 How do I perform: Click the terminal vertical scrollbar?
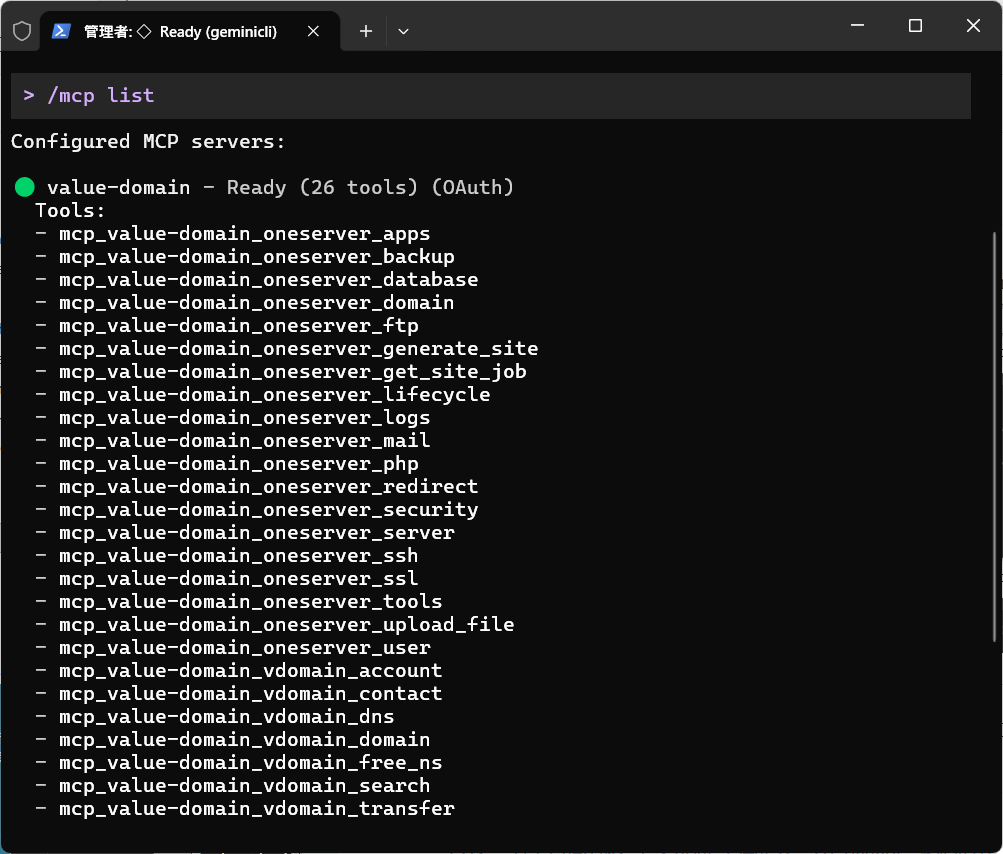[994, 436]
